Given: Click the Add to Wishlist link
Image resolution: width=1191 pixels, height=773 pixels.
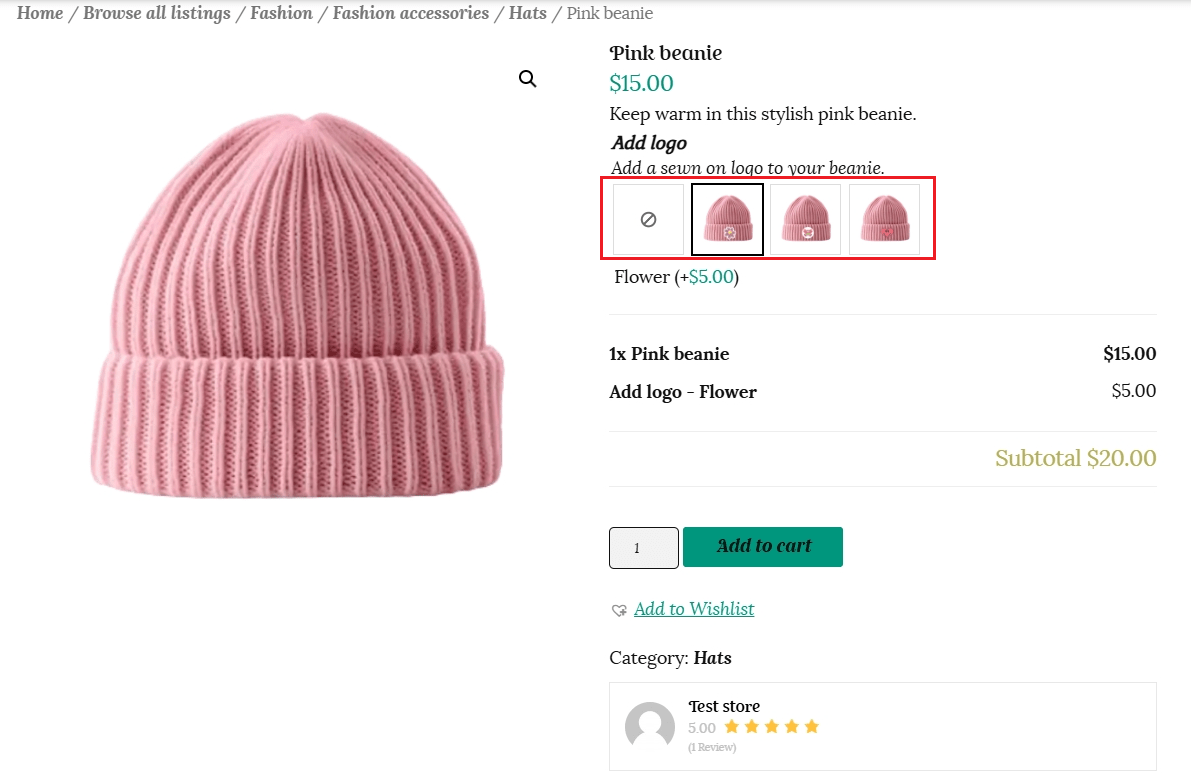Looking at the screenshot, I should pyautogui.click(x=694, y=609).
